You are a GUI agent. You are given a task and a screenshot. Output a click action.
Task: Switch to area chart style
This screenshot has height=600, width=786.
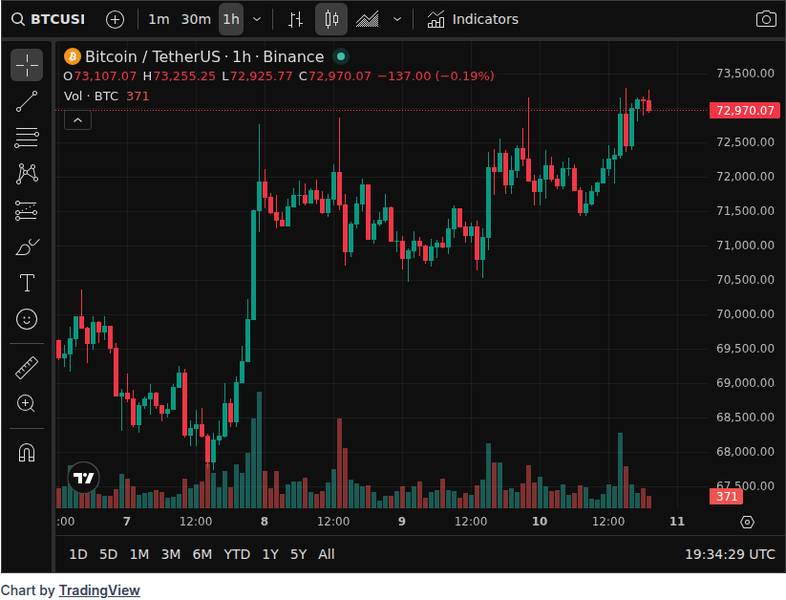pos(367,20)
